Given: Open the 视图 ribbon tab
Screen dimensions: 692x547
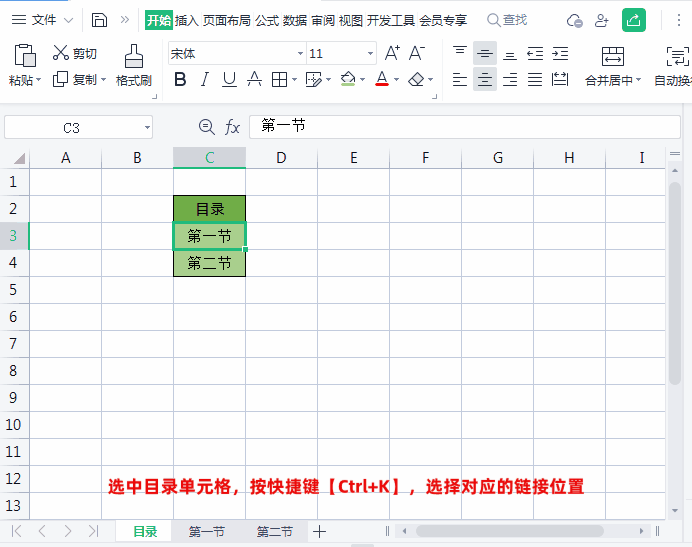Looking at the screenshot, I should (x=351, y=20).
